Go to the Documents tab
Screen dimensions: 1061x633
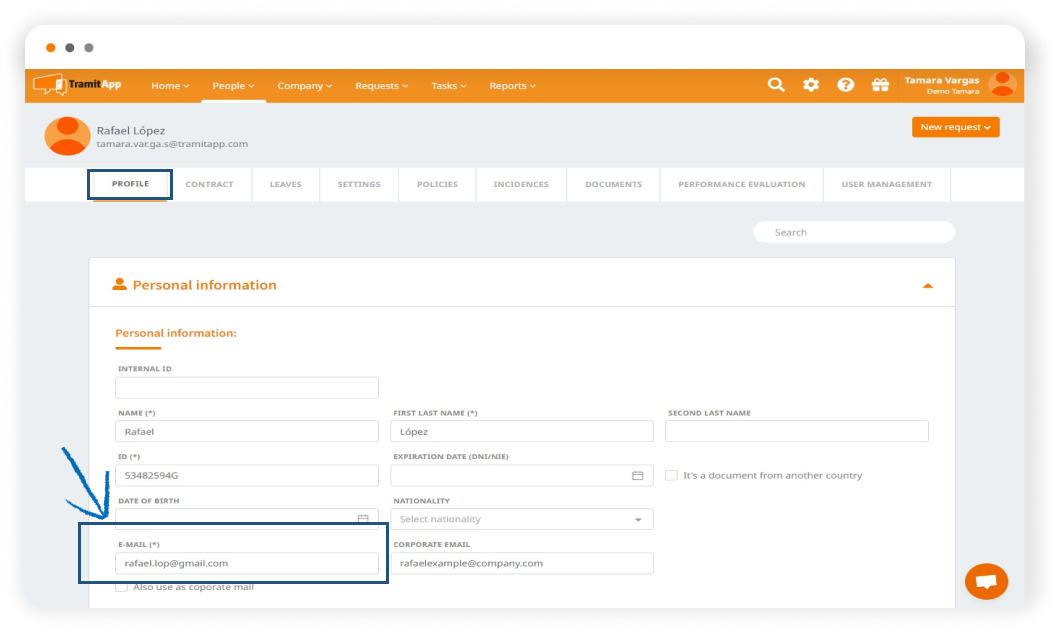click(613, 184)
